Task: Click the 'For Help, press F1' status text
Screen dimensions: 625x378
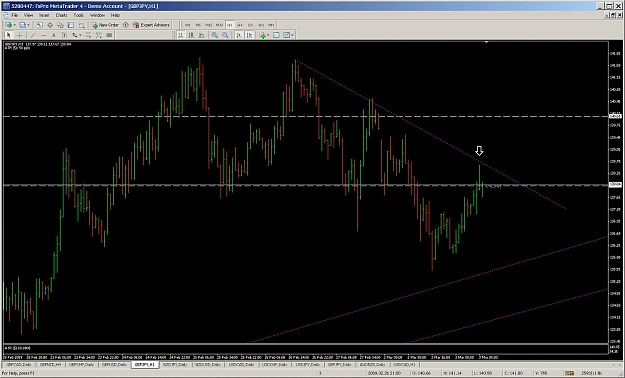Action: (x=18, y=373)
